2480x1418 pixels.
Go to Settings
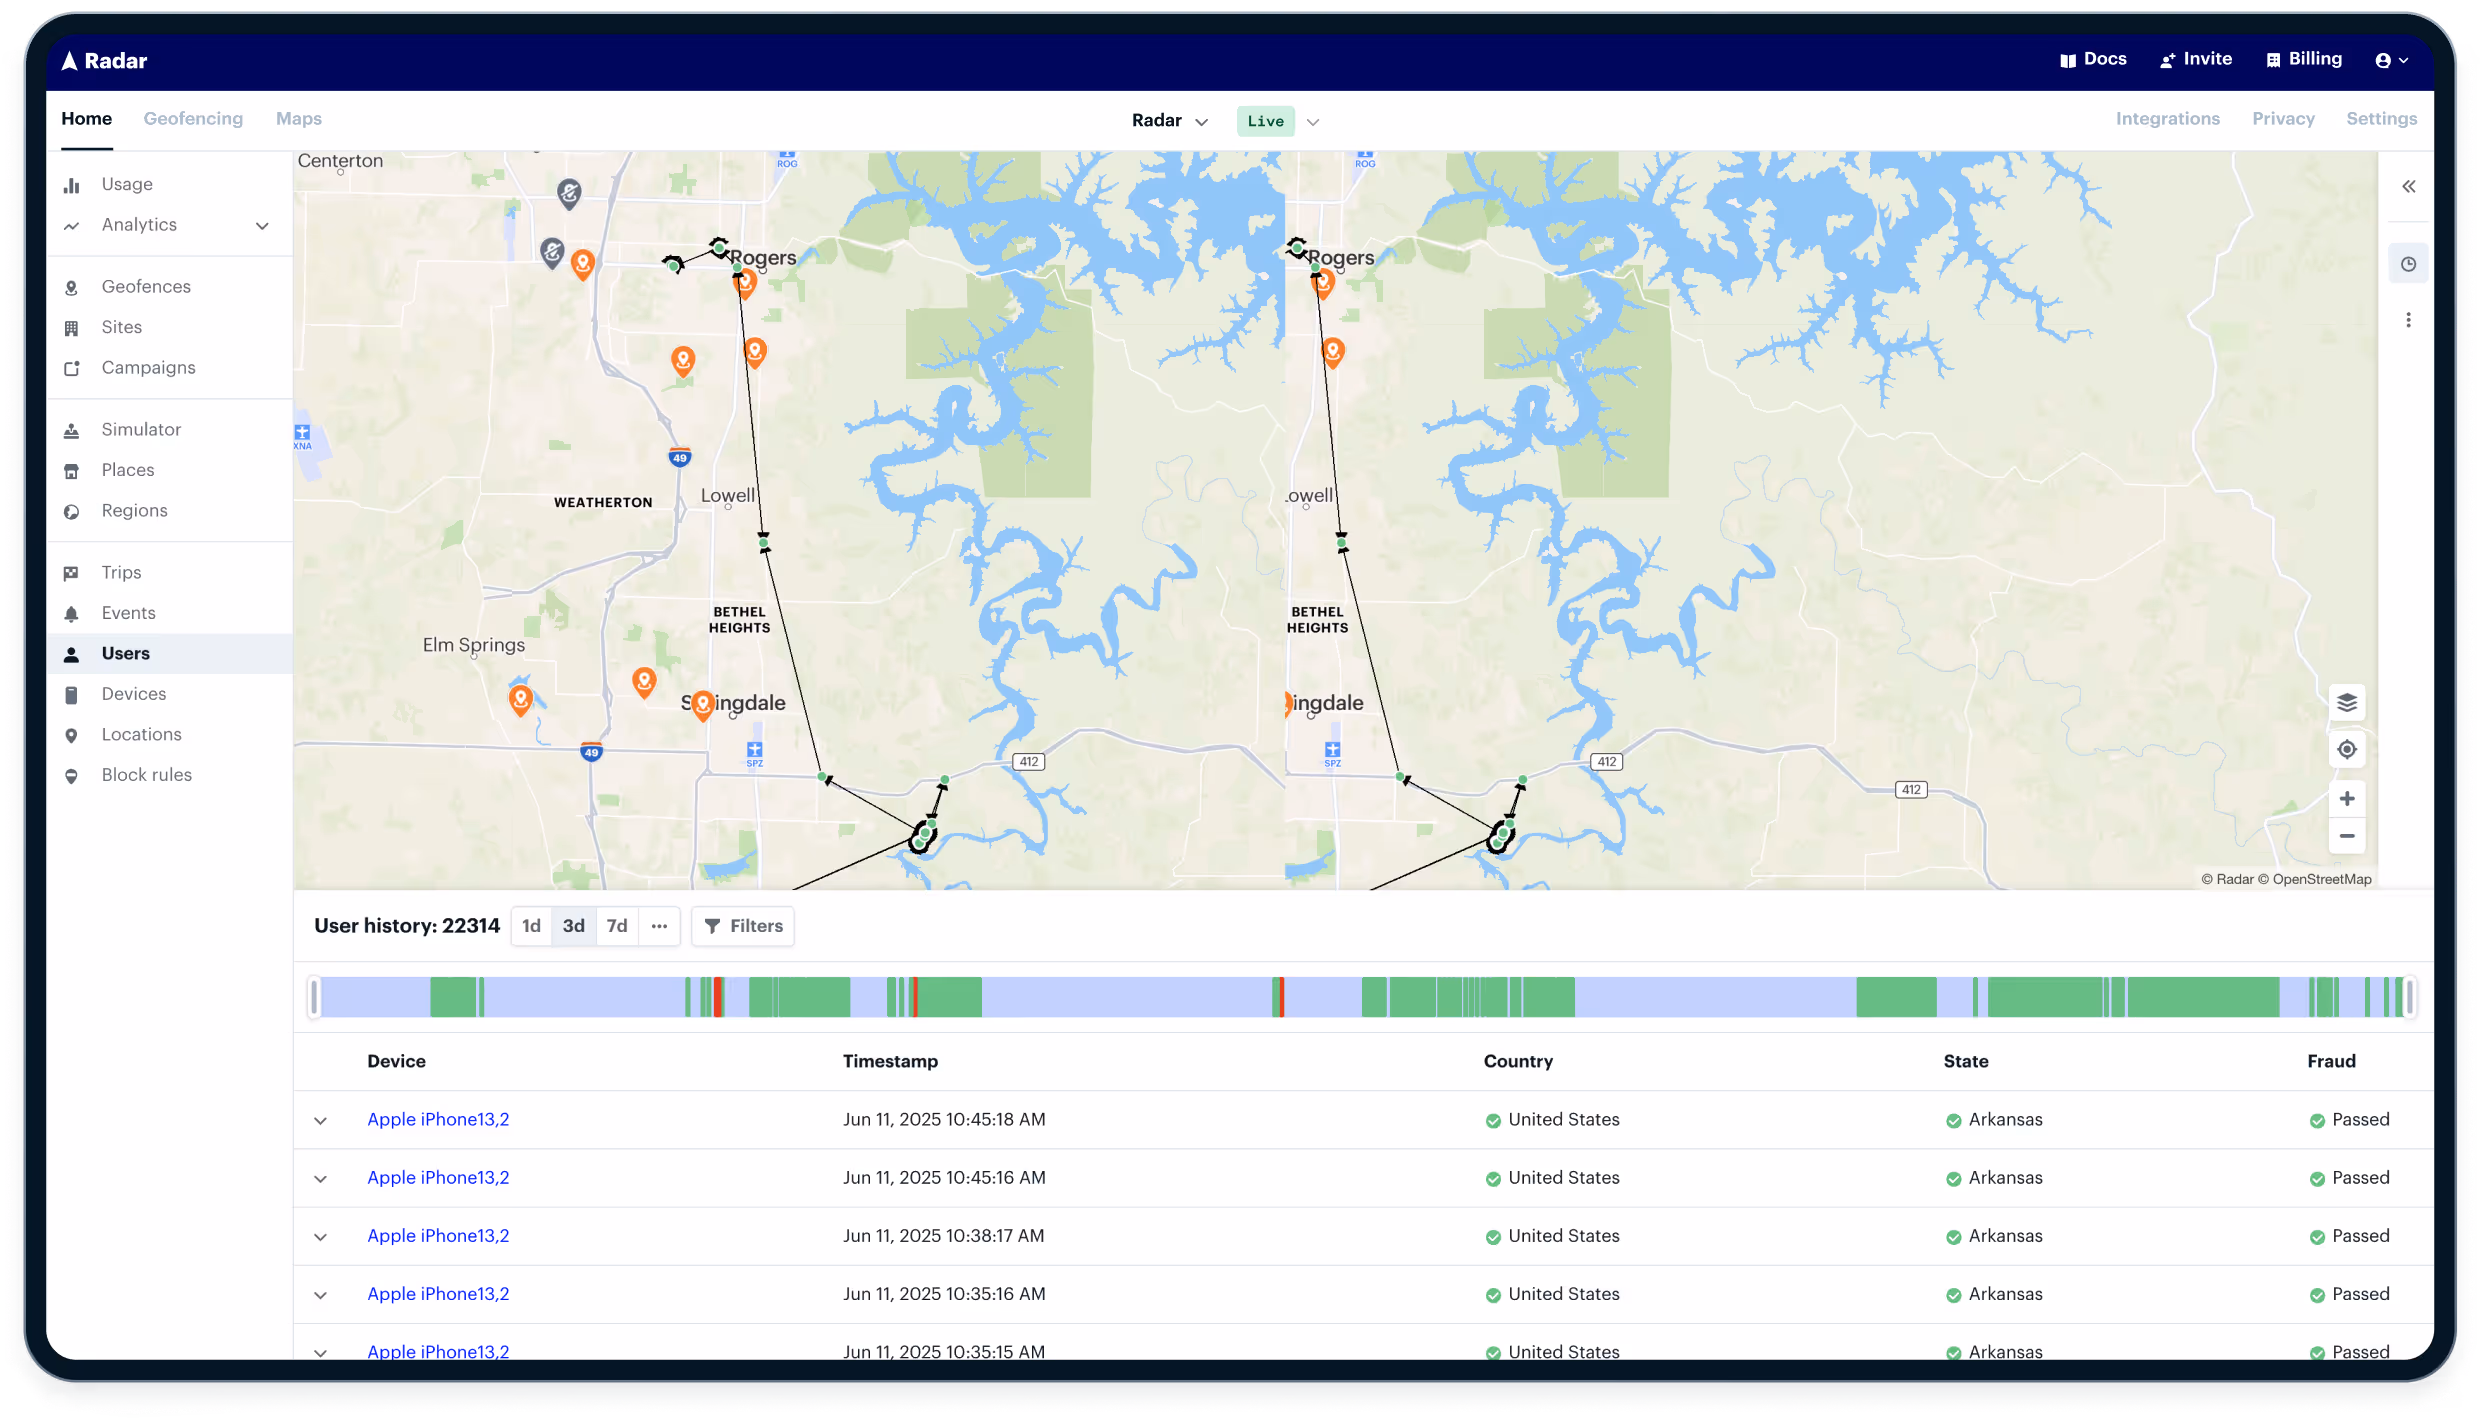point(2381,118)
